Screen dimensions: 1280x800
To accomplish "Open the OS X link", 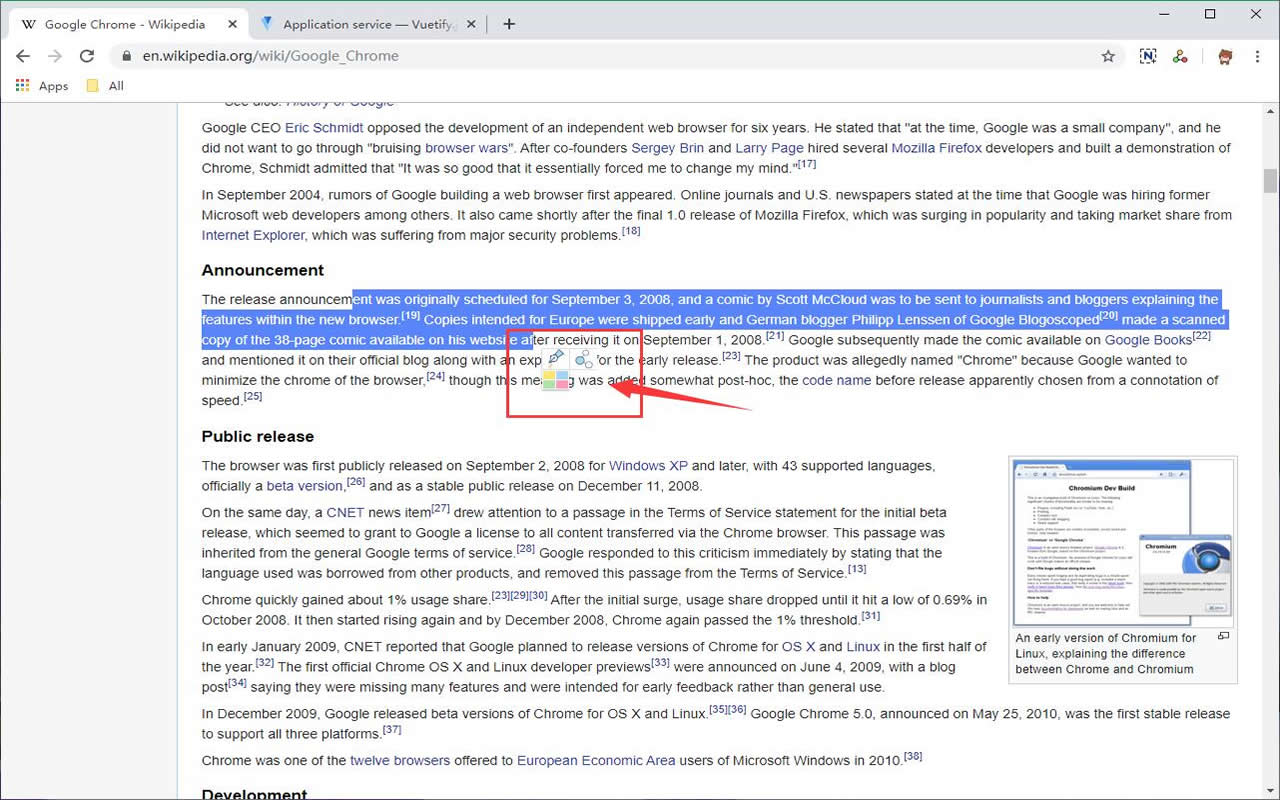I will (798, 647).
